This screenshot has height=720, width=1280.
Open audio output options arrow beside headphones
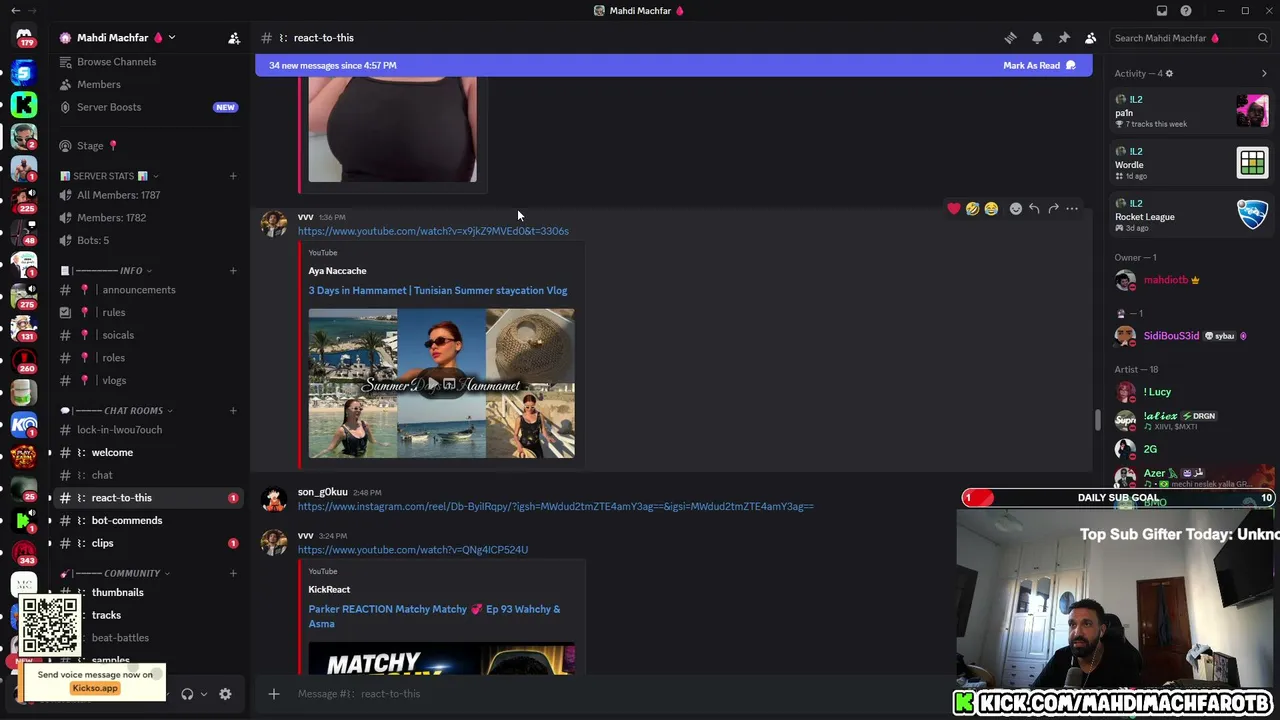tap(203, 694)
